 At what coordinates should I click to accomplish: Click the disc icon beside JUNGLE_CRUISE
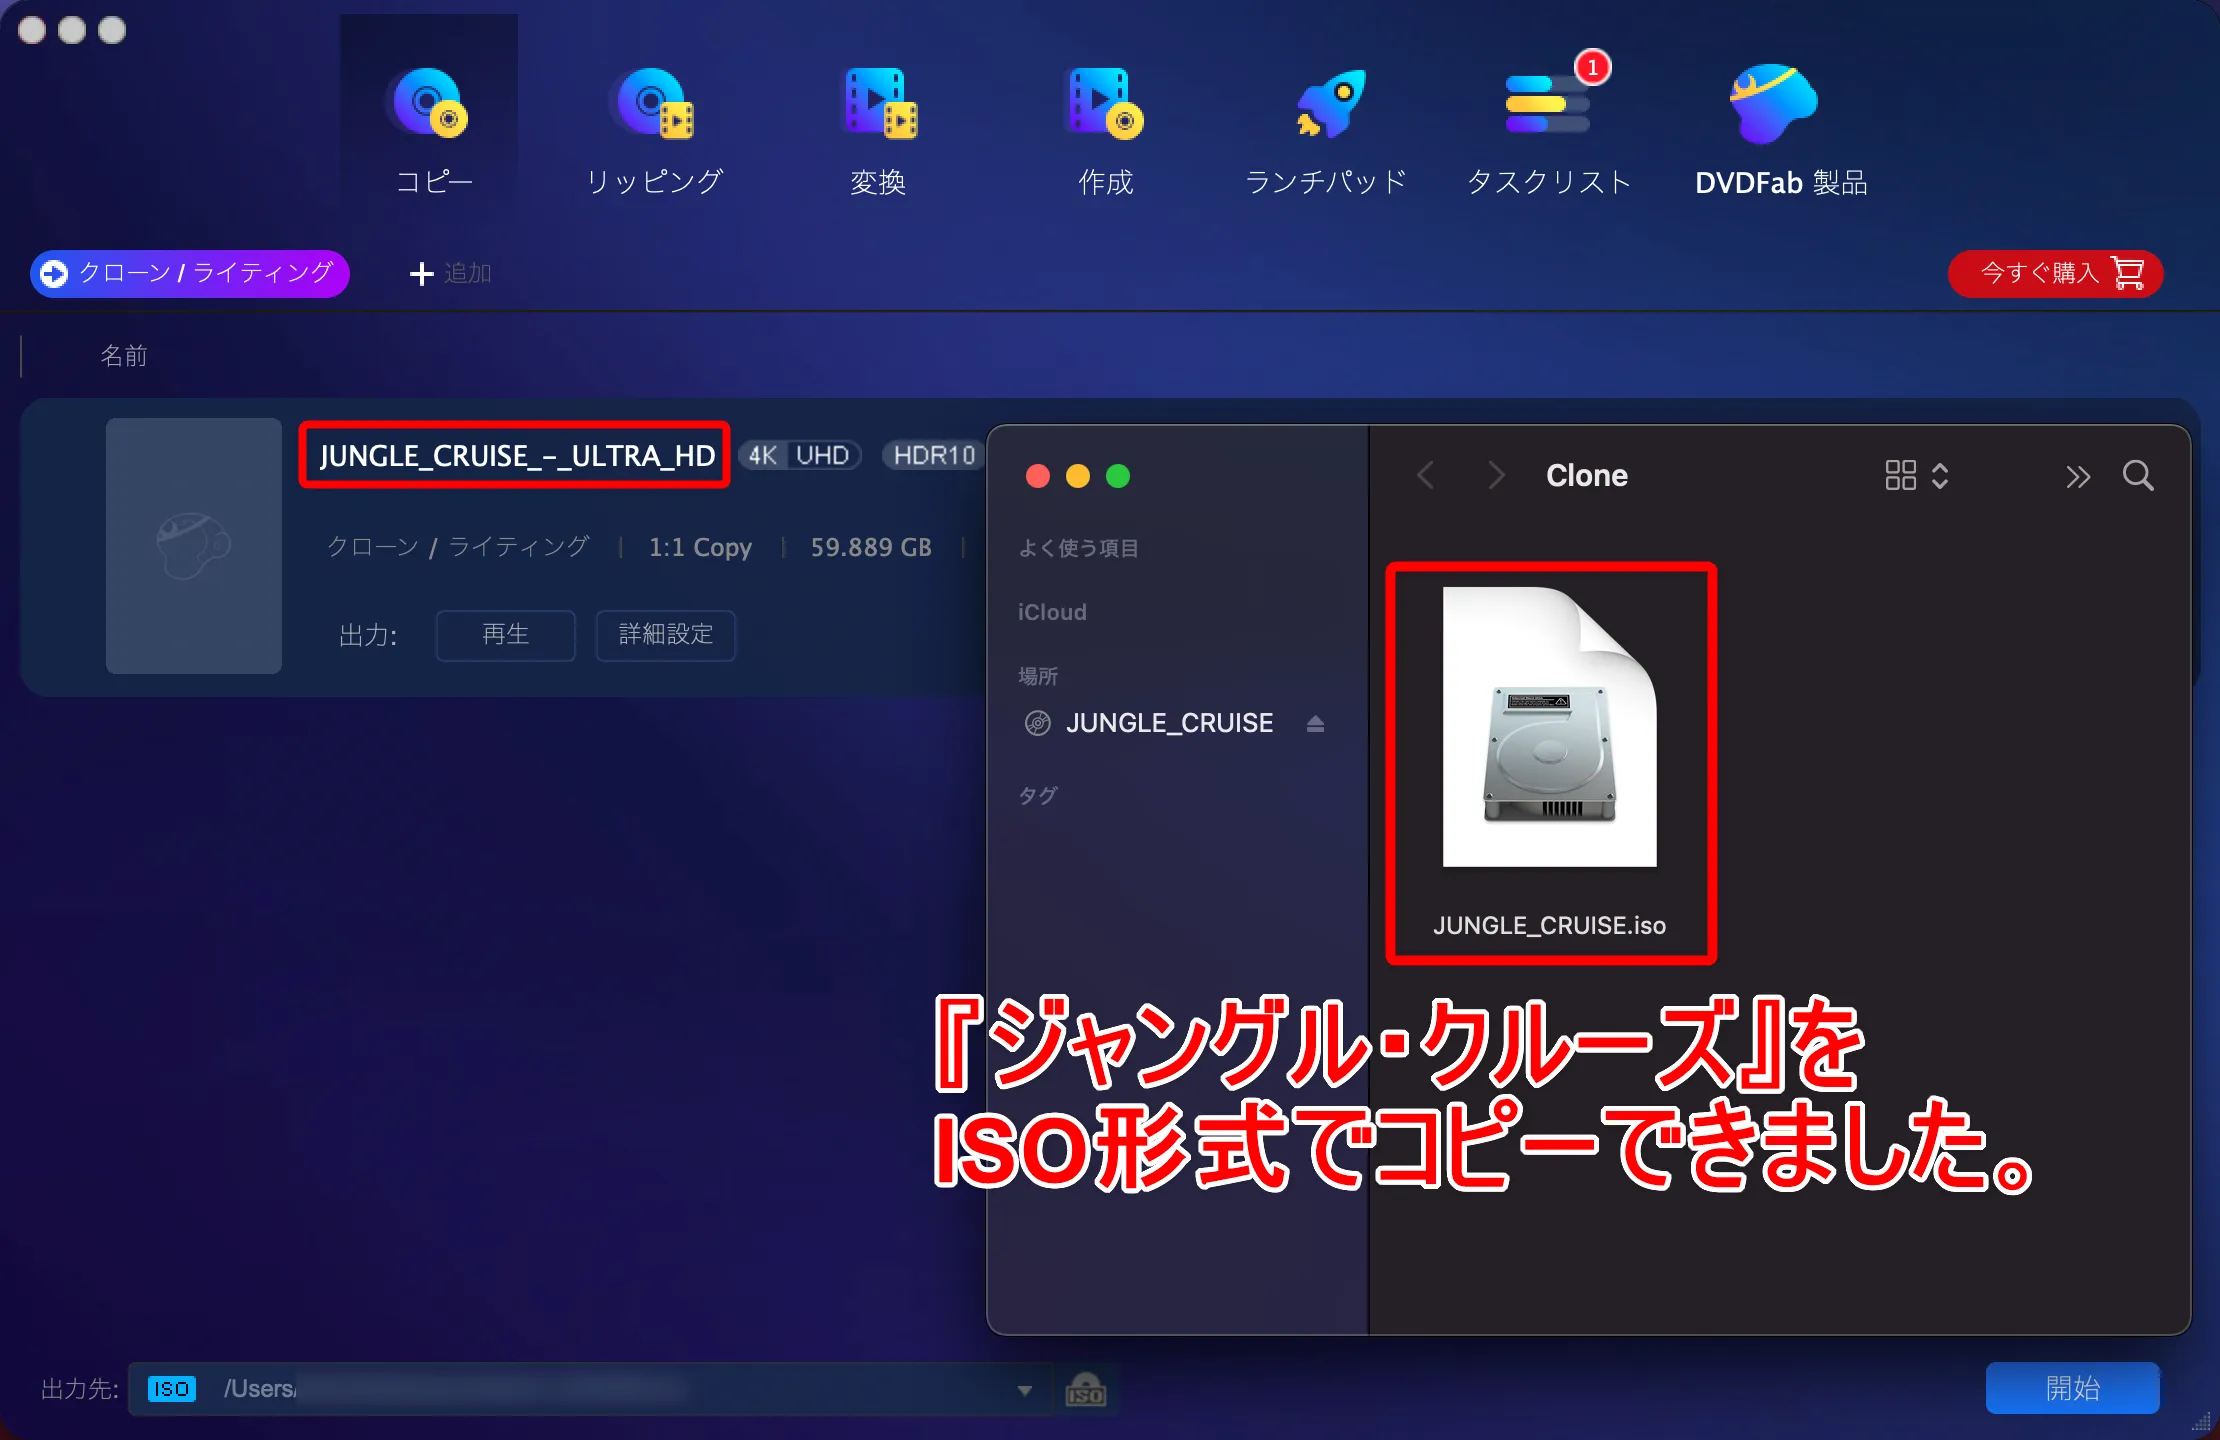[1038, 723]
